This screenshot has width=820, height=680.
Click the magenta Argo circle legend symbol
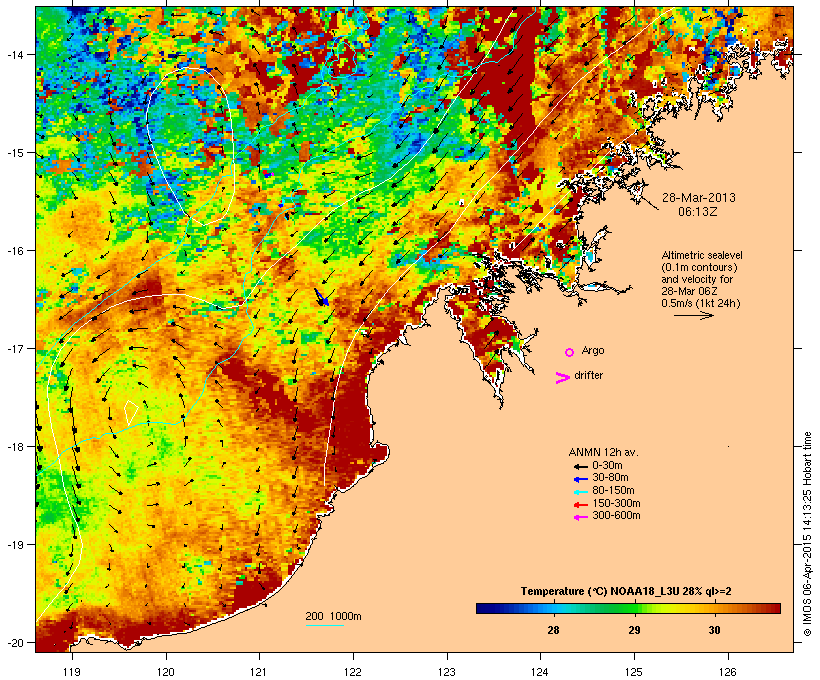pyautogui.click(x=570, y=352)
